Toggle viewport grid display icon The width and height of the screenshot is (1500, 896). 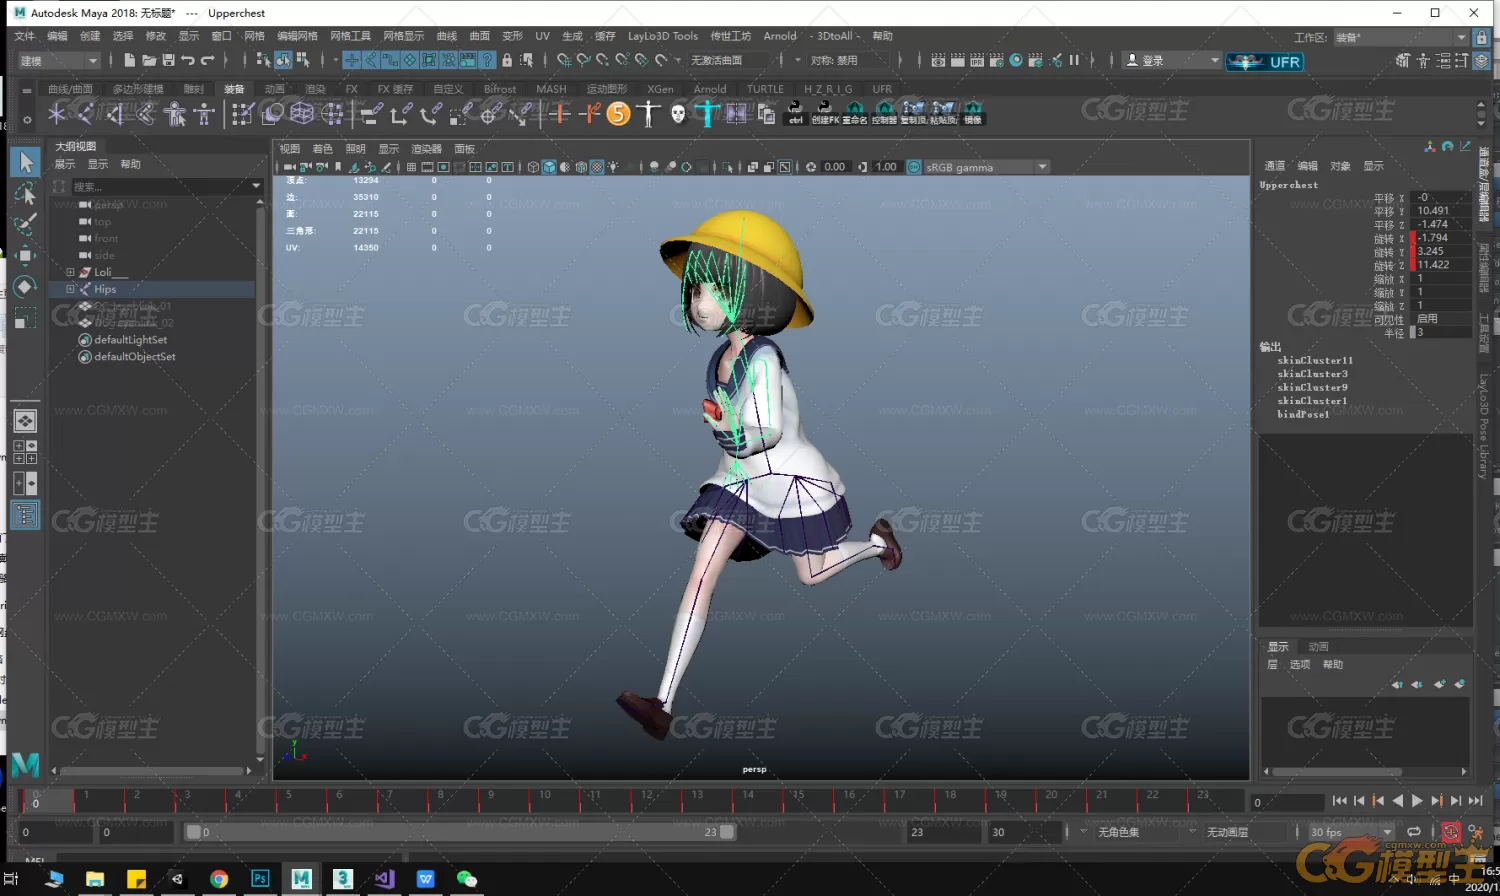411,167
